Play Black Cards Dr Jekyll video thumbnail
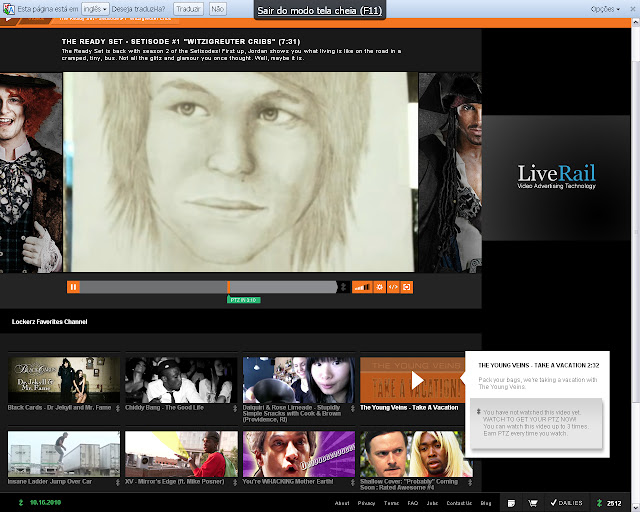This screenshot has width=640, height=512. [x=64, y=380]
